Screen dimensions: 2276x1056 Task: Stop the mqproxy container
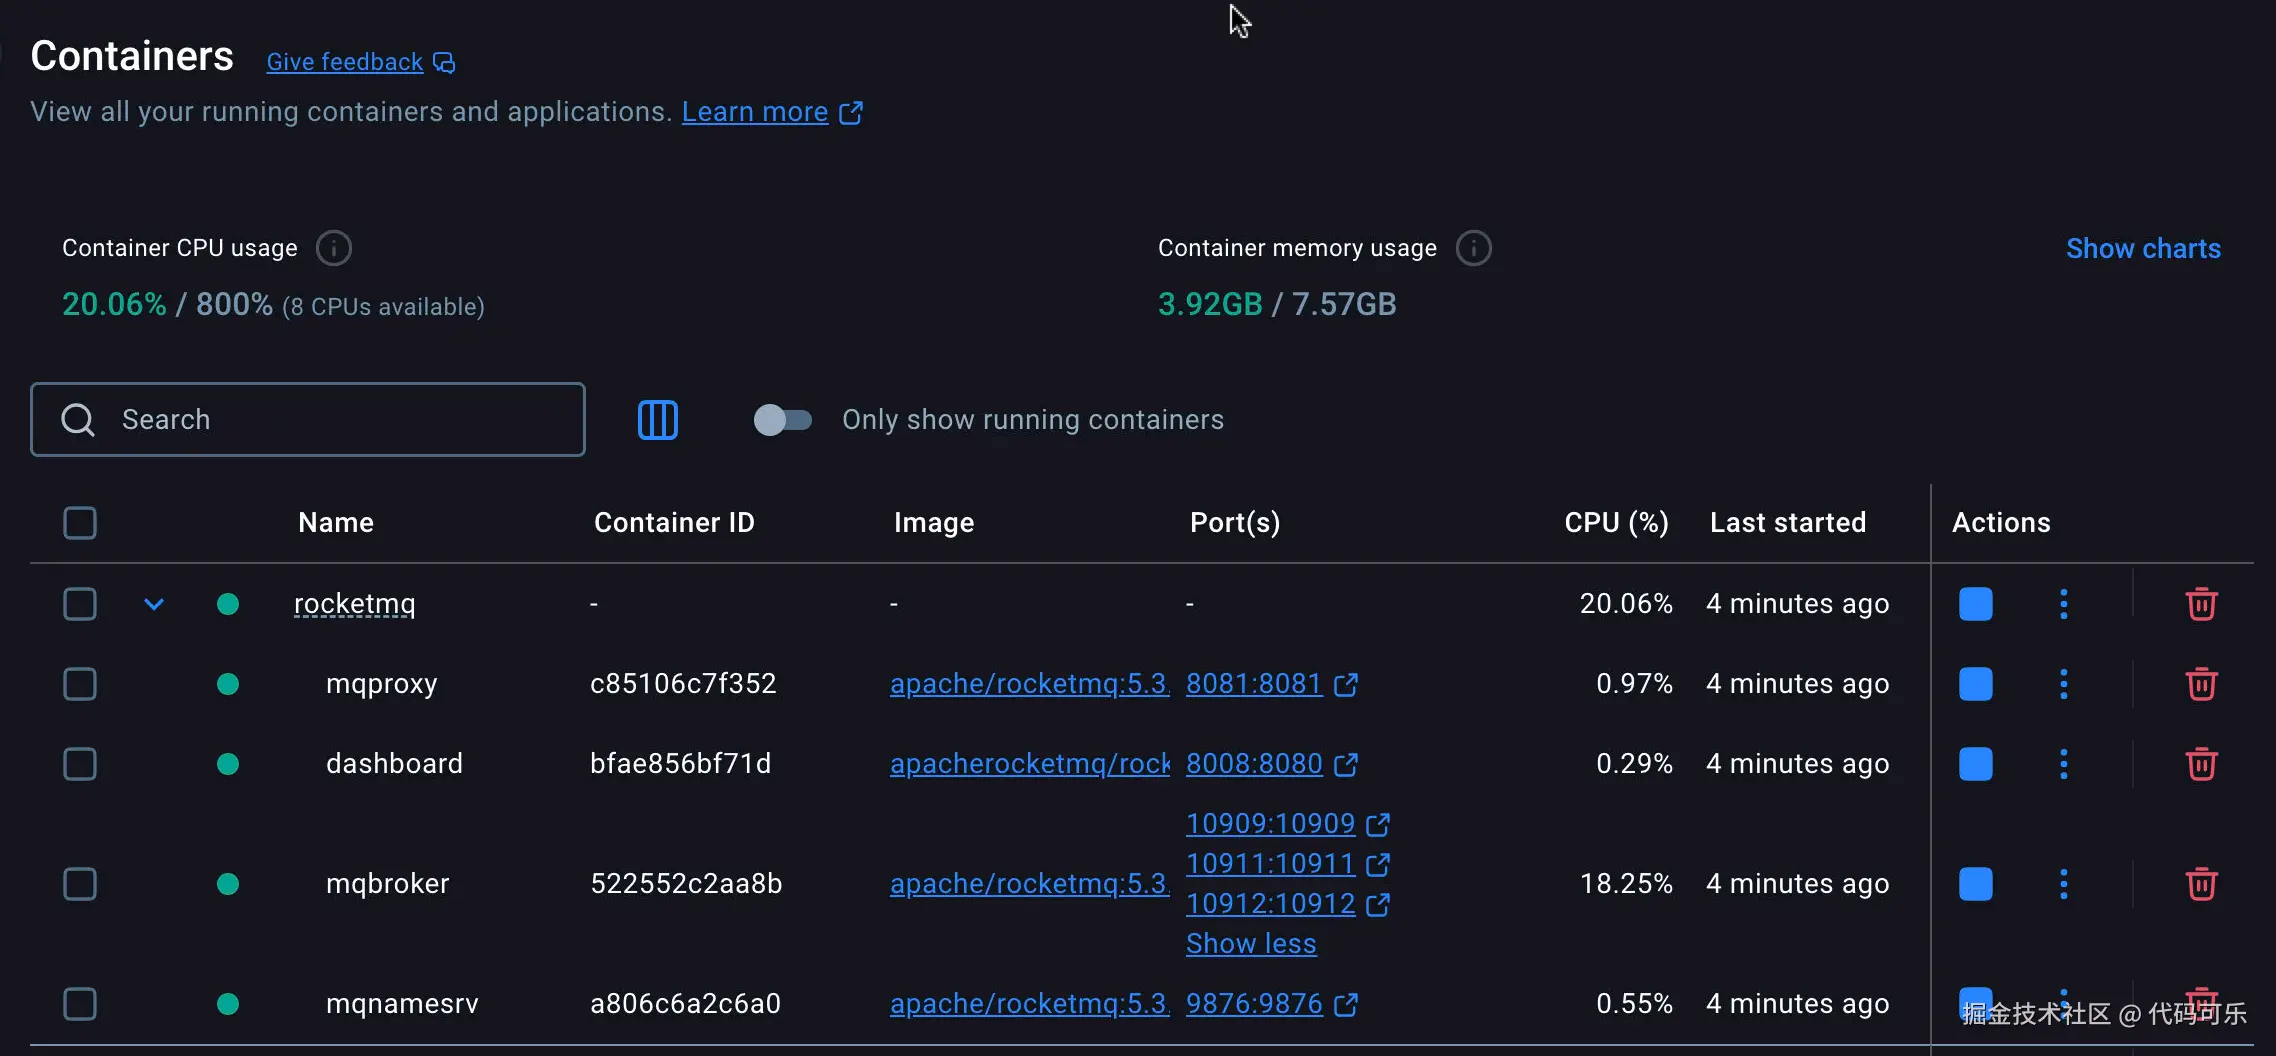(1975, 684)
